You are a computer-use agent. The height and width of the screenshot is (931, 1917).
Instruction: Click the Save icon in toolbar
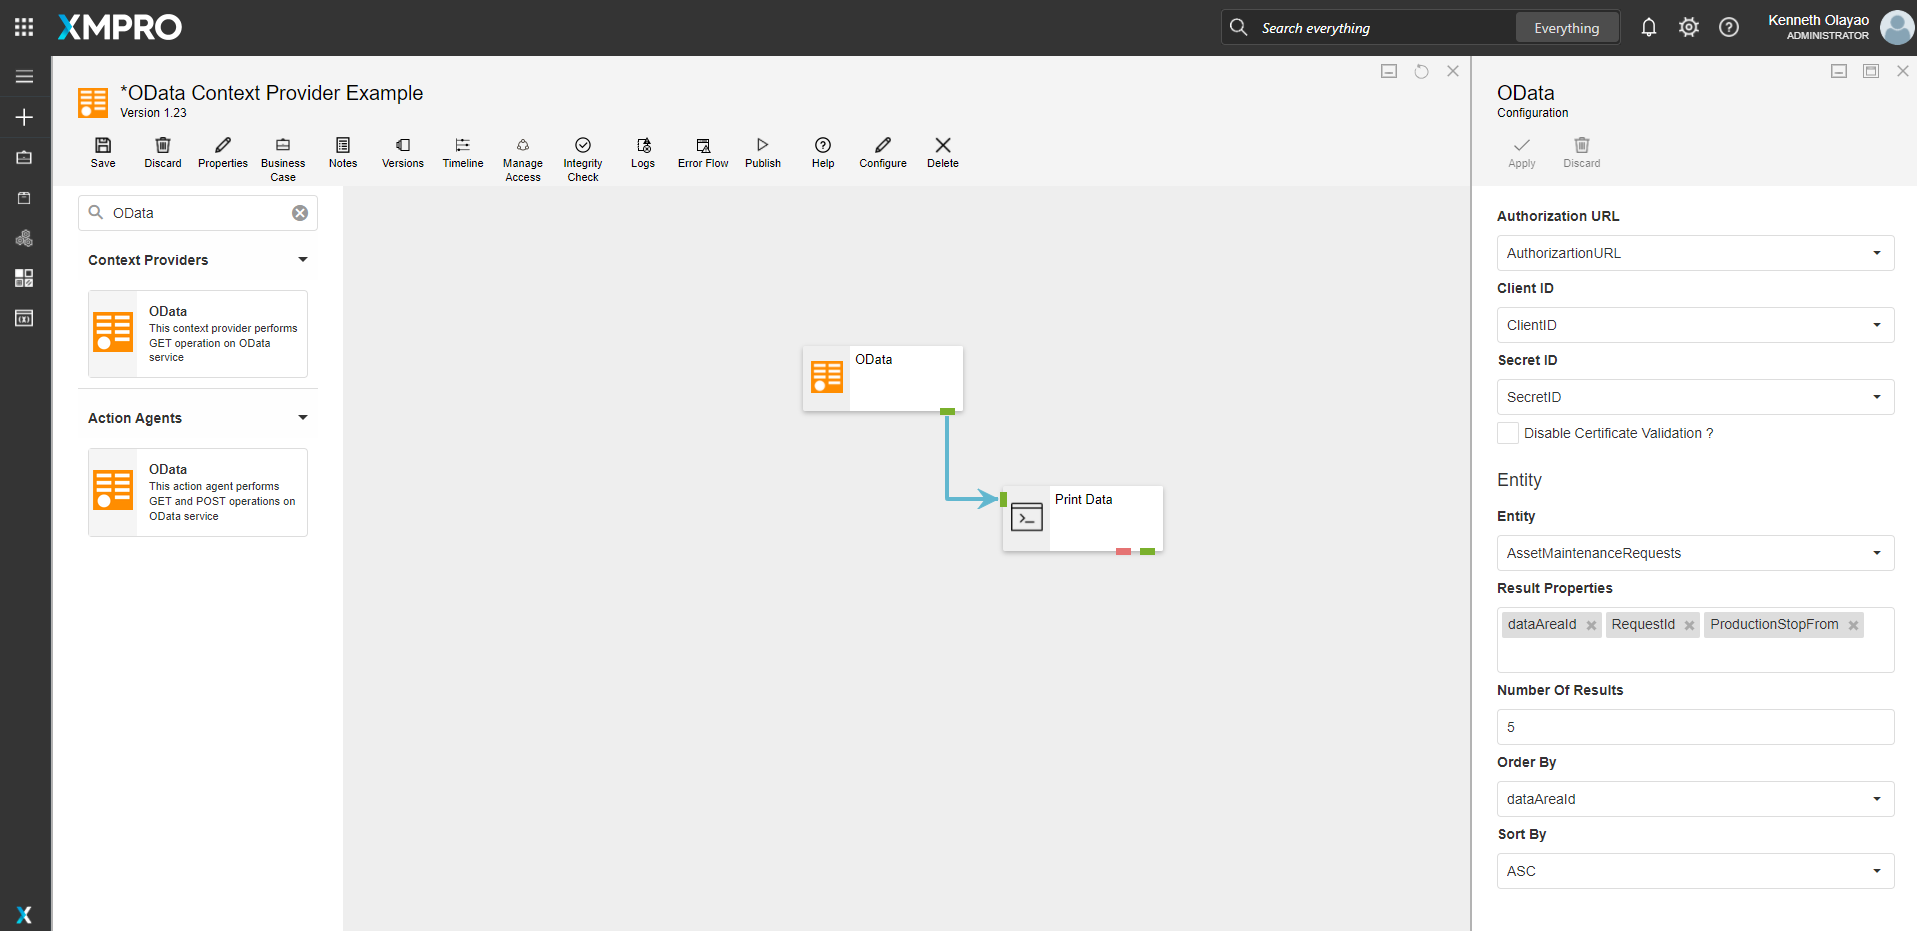(x=103, y=152)
